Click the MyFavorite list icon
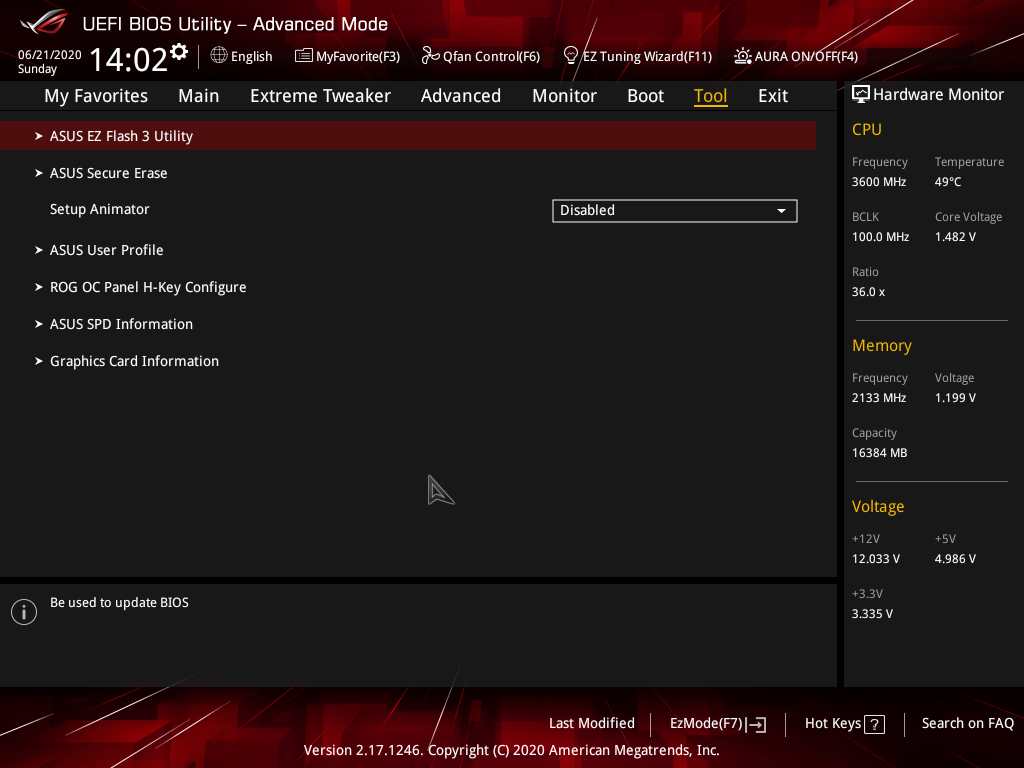This screenshot has width=1024, height=768. click(304, 56)
